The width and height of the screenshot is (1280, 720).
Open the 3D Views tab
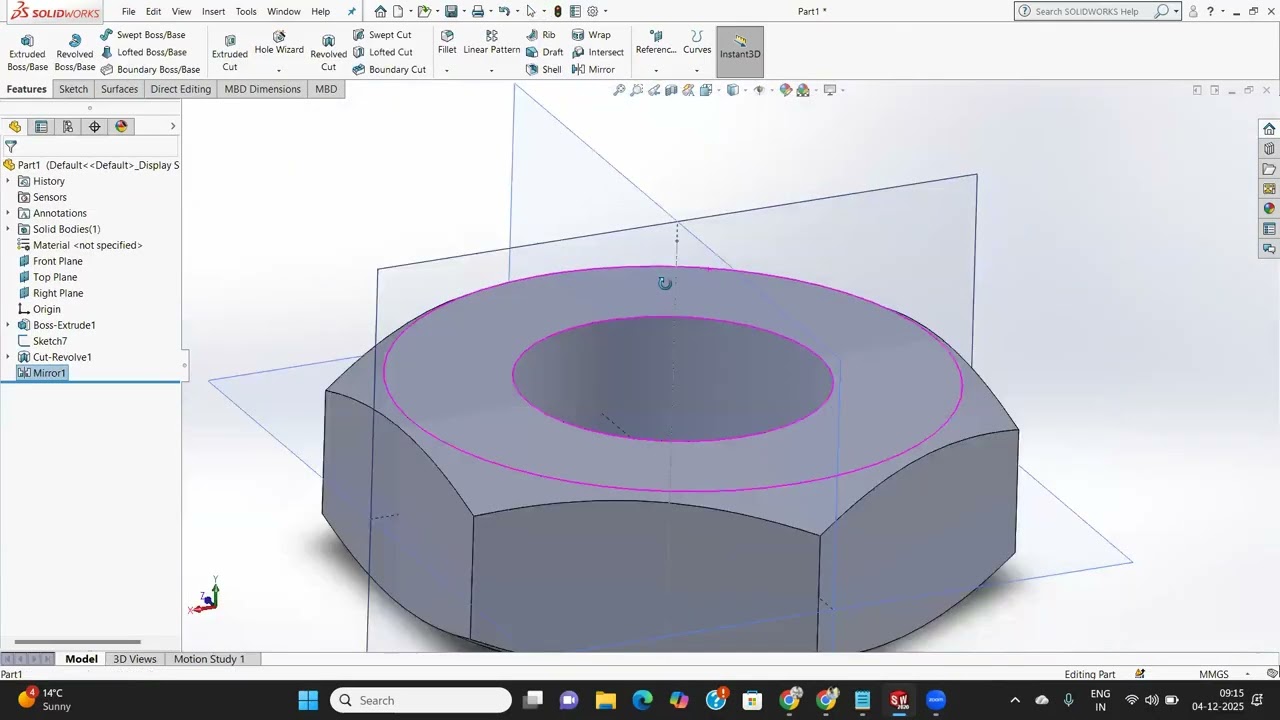point(135,659)
